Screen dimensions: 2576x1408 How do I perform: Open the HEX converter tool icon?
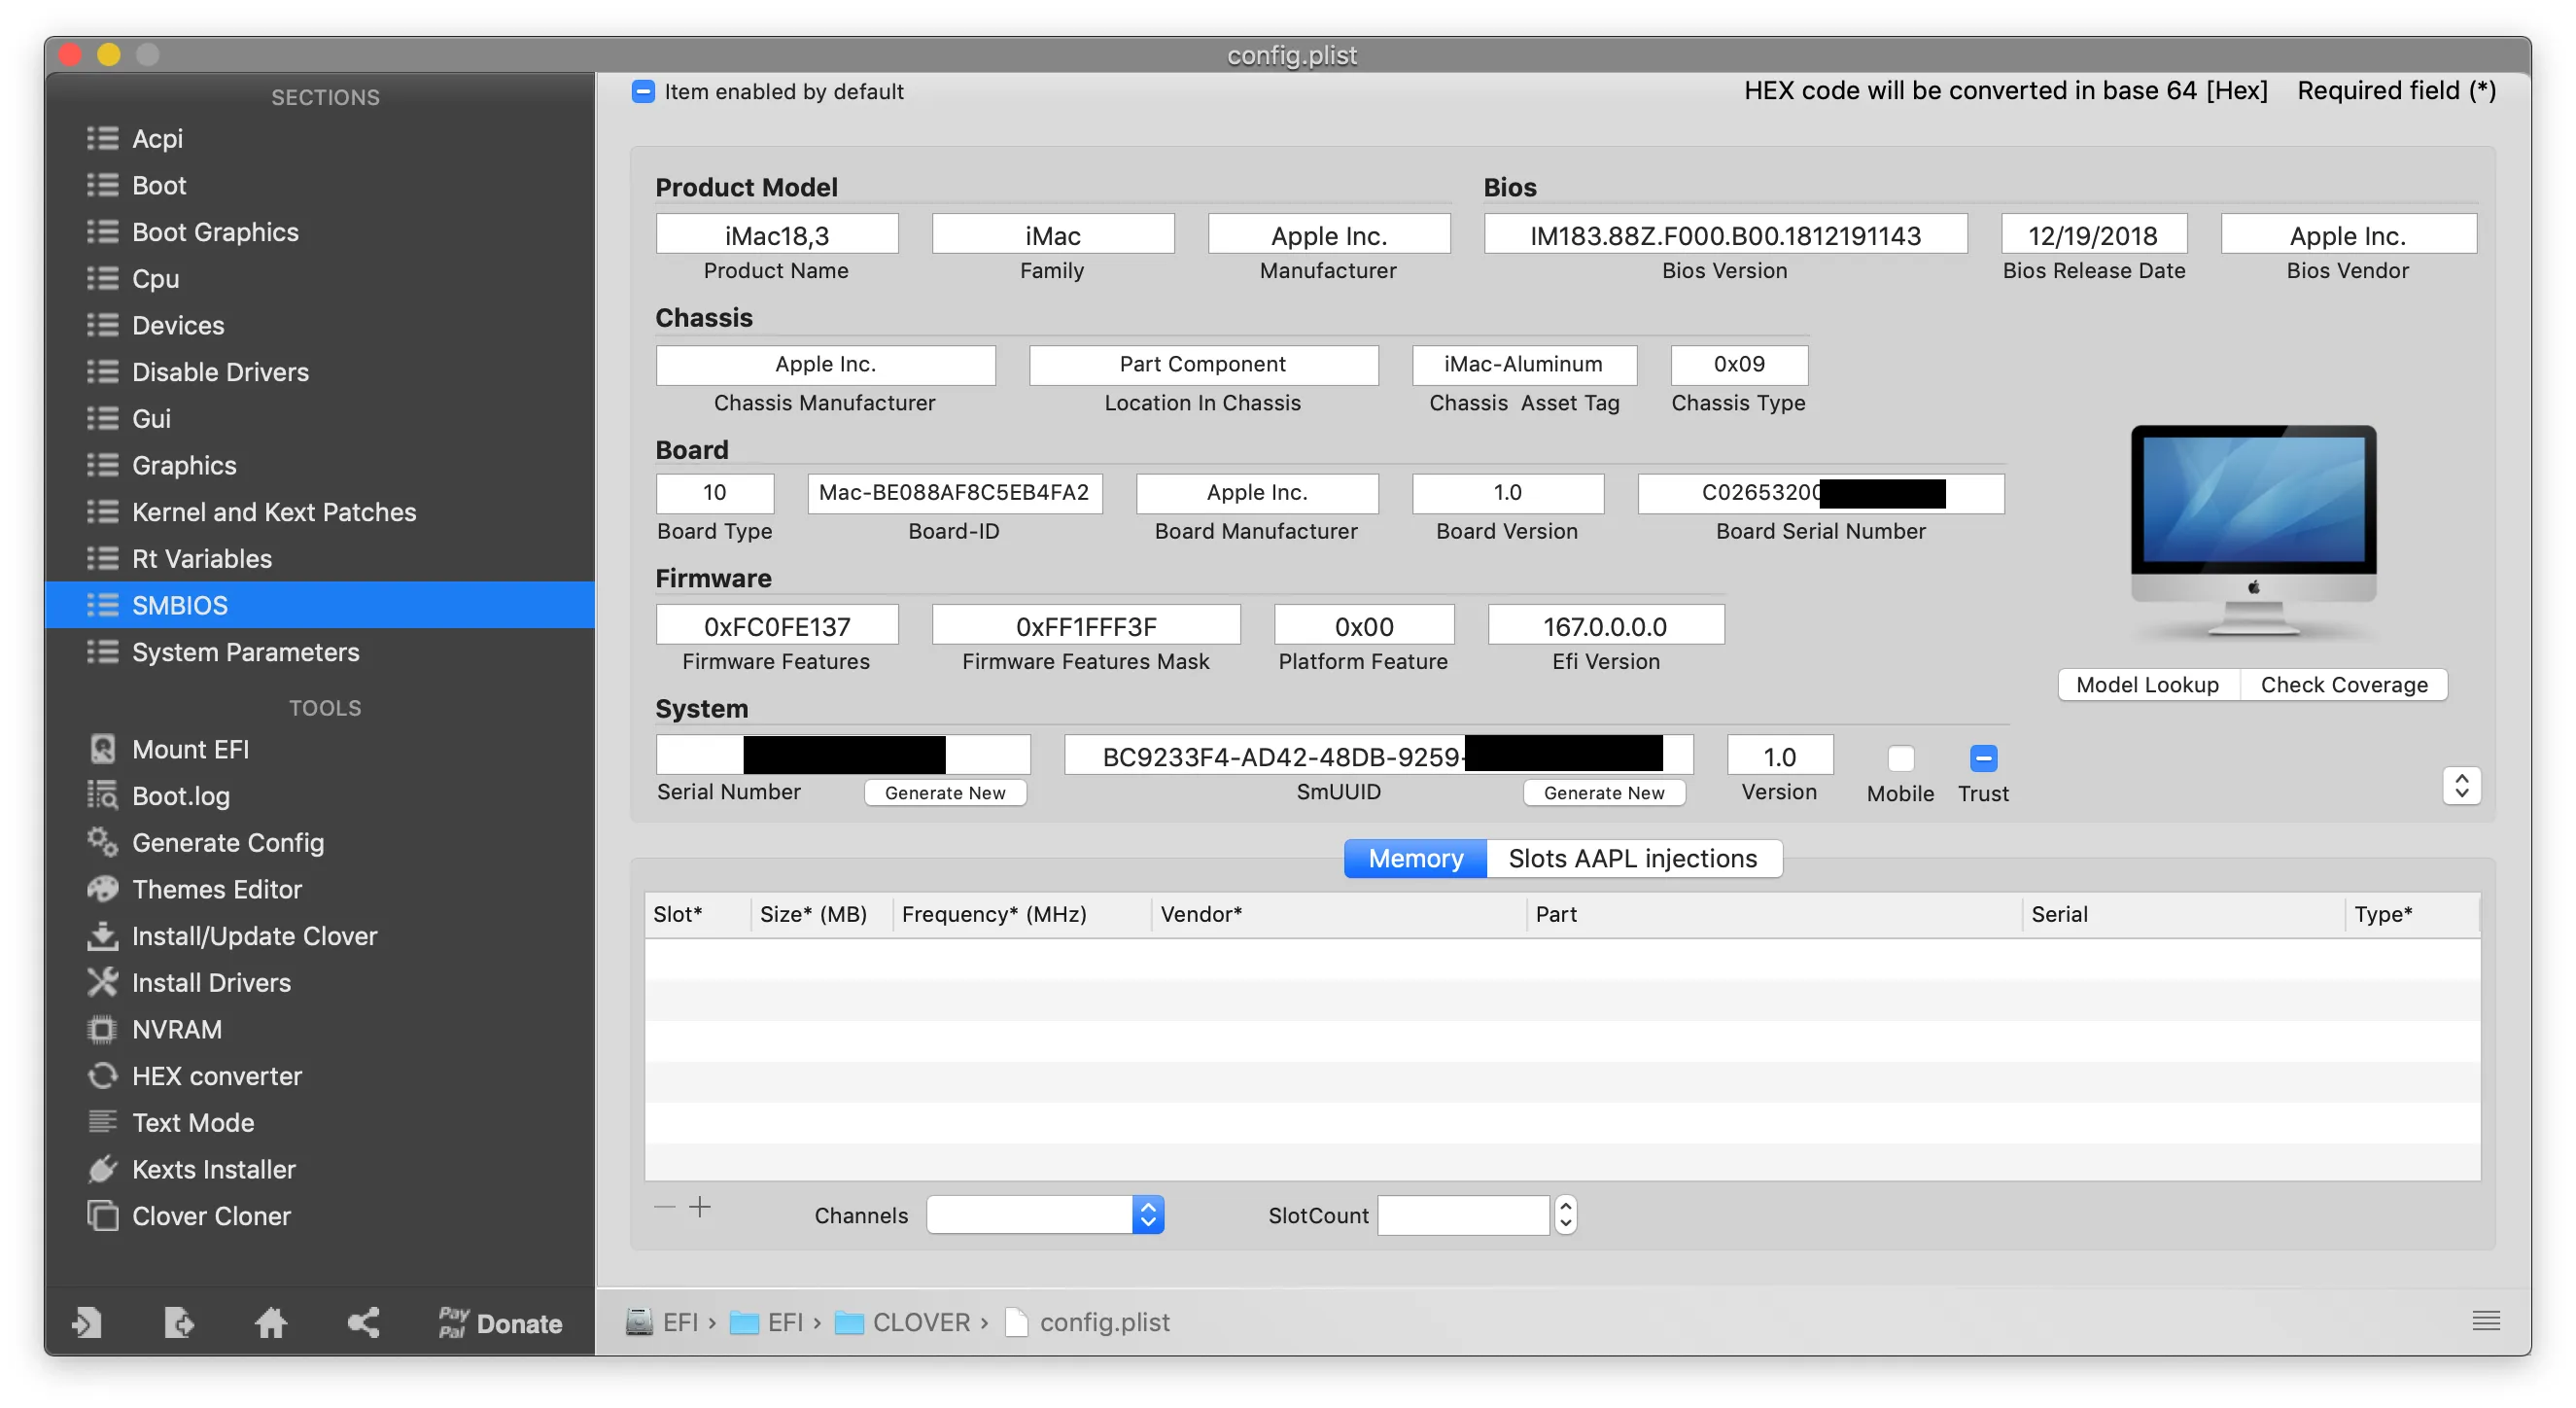coord(102,1076)
